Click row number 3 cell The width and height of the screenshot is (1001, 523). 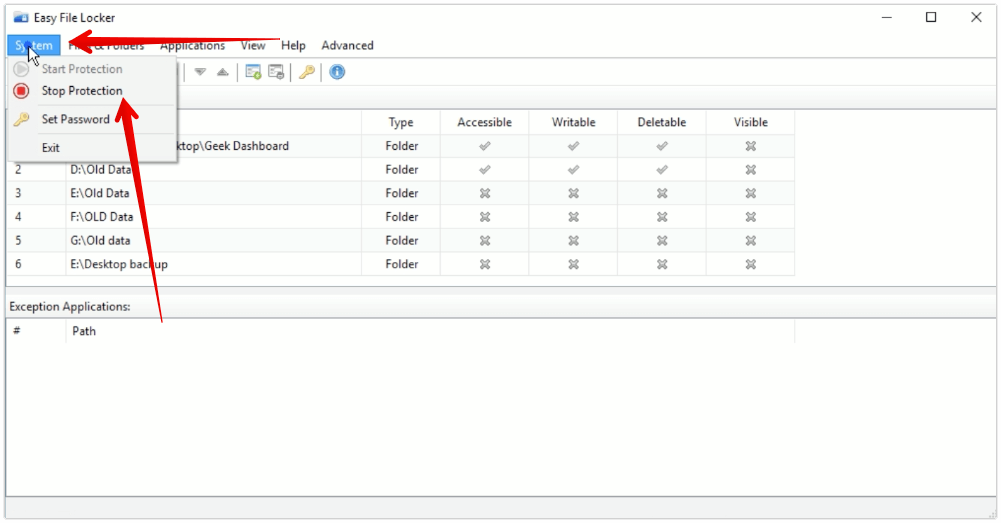19,193
